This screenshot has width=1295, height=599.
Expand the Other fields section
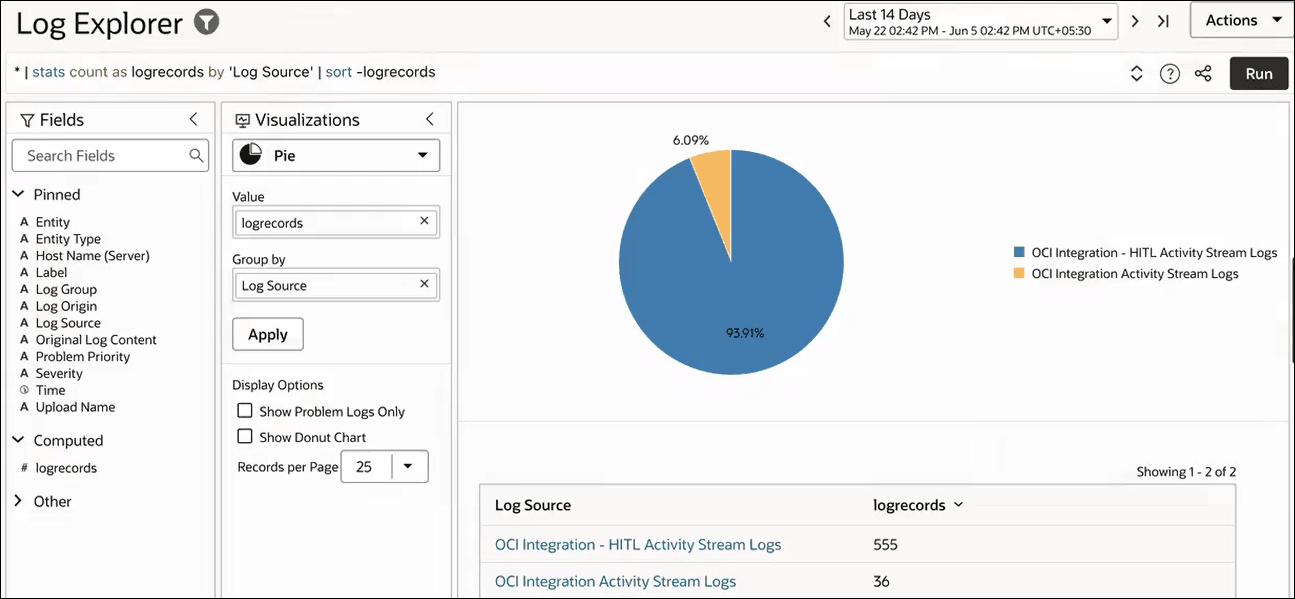(x=18, y=501)
